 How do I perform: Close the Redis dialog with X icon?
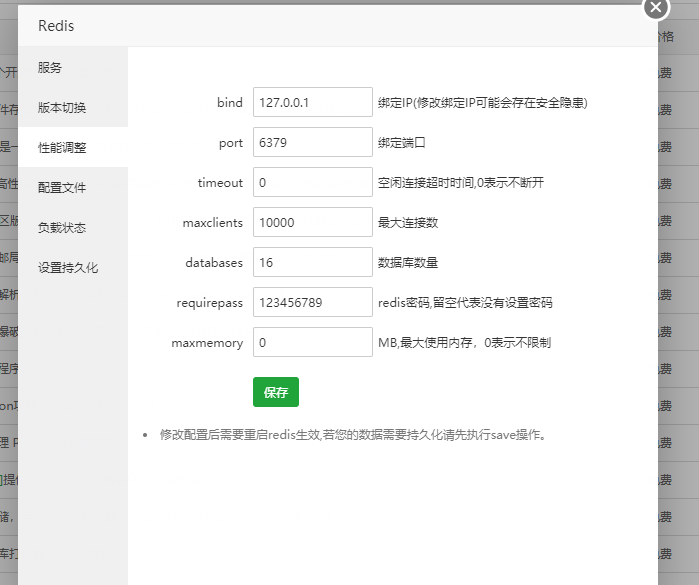656,7
